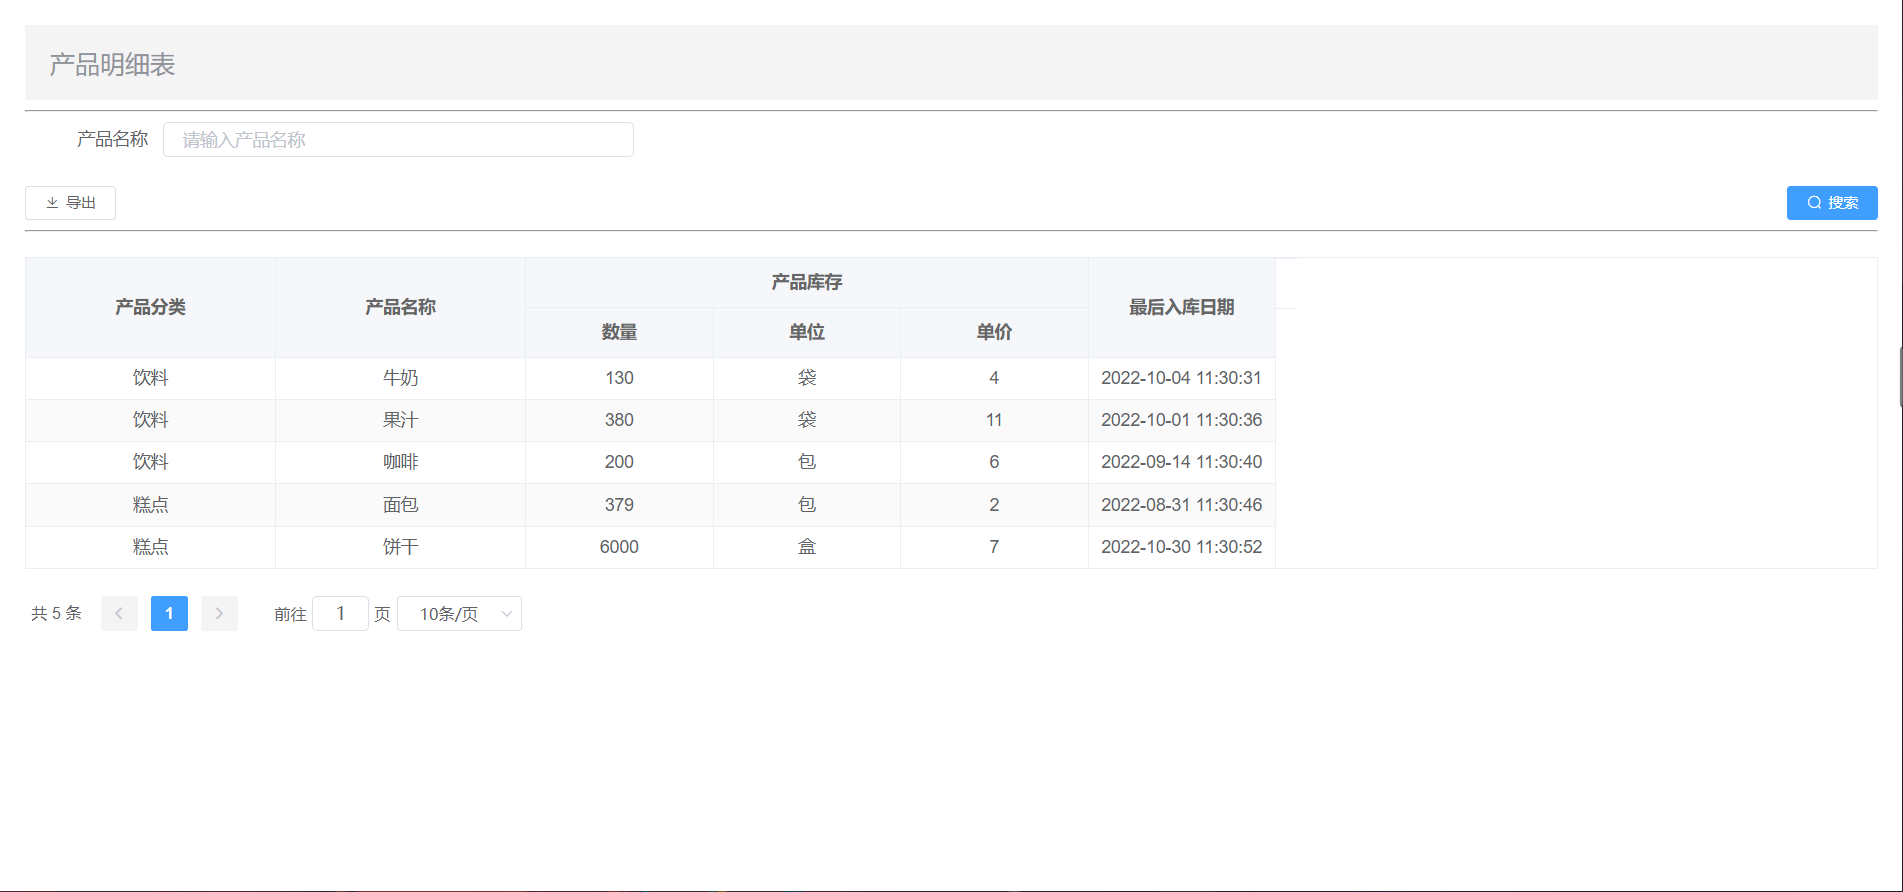Click quantity cell 6000
The width and height of the screenshot is (1903, 892).
pyautogui.click(x=619, y=547)
